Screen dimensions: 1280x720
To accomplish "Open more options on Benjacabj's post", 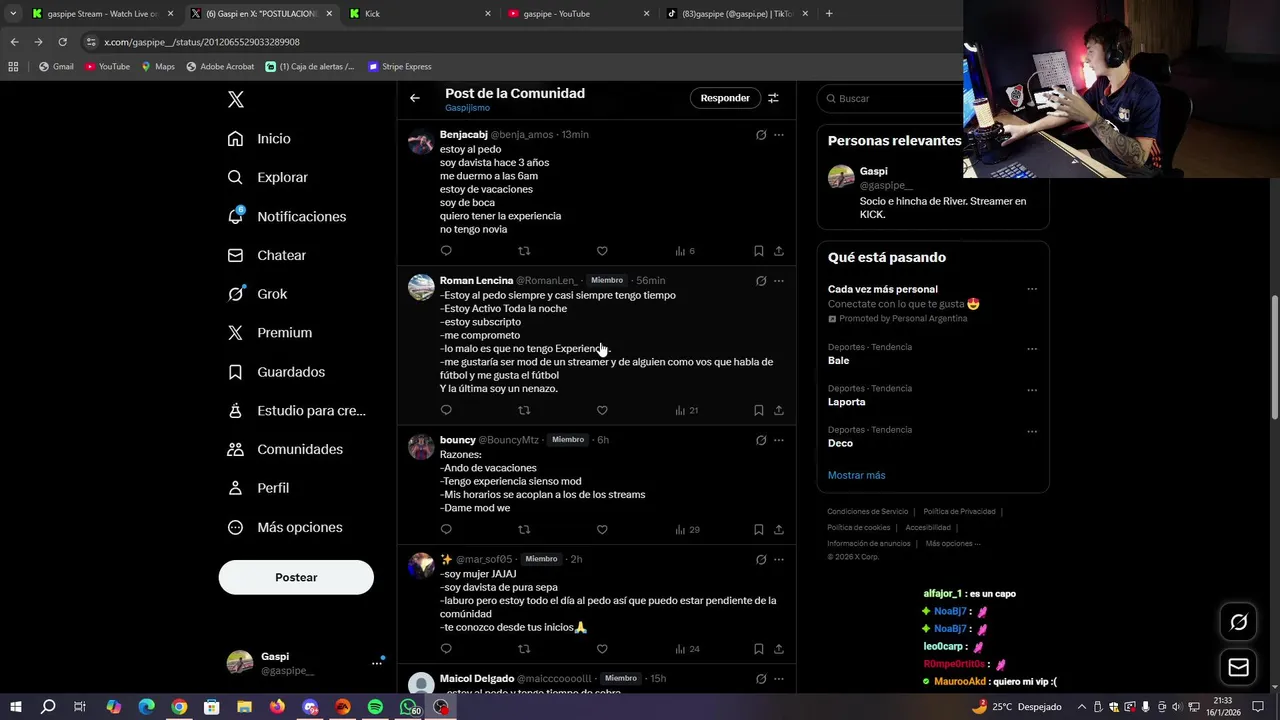I will (779, 135).
